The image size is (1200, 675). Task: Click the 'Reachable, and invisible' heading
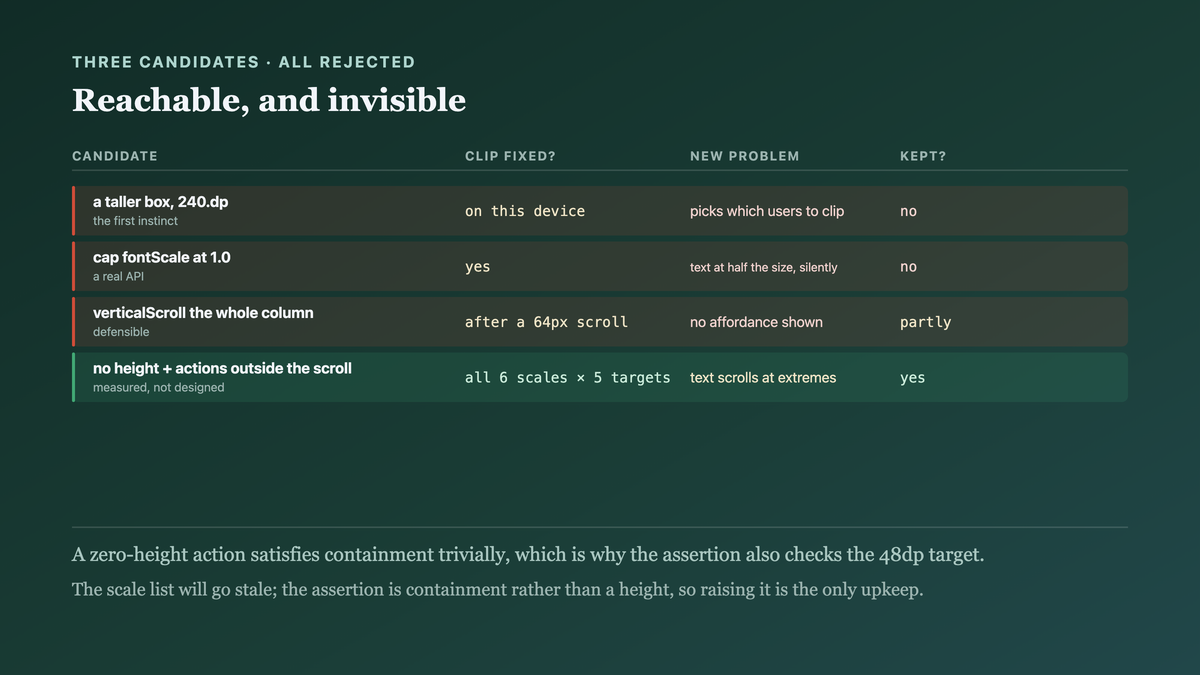point(269,100)
